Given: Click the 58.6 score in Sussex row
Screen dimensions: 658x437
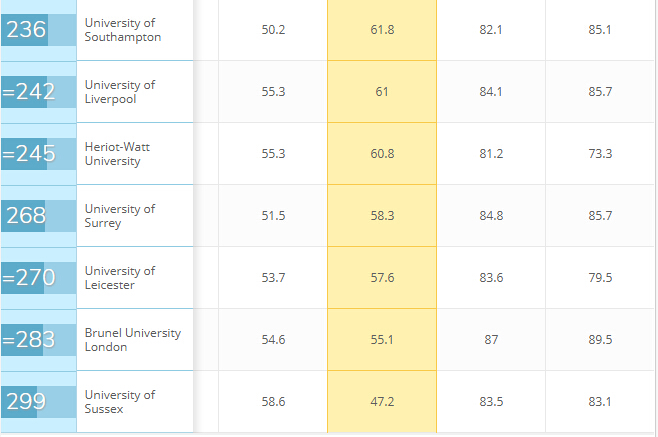Looking at the screenshot, I should tap(273, 402).
